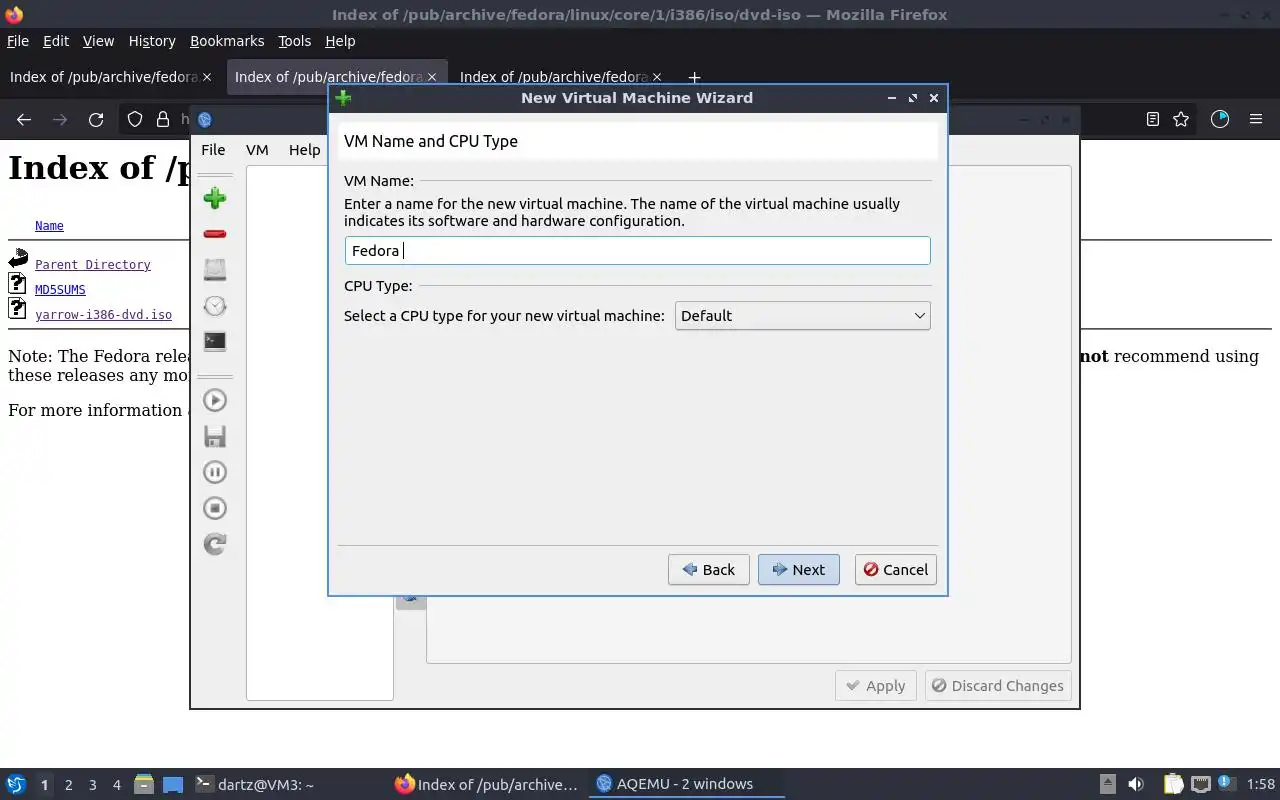
Task: Open Firefox File menu
Action: click(x=18, y=41)
